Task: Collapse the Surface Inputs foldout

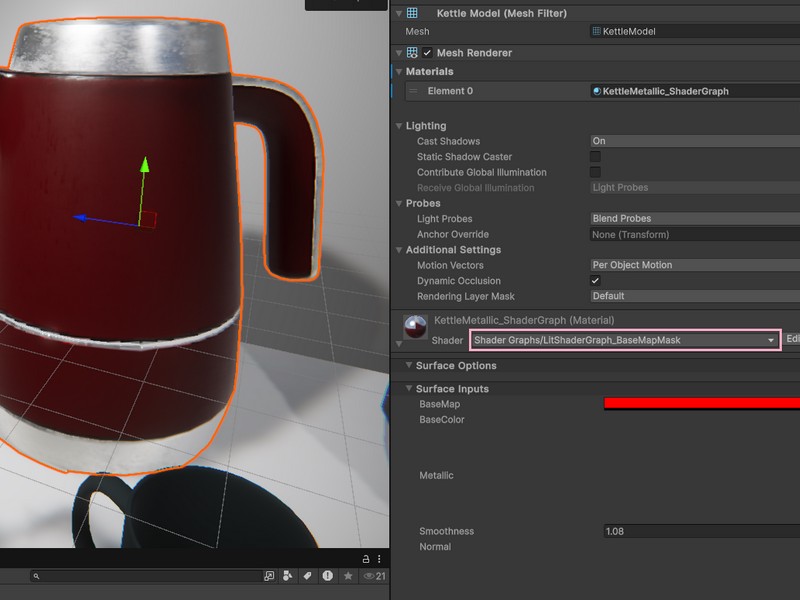Action: tap(408, 388)
